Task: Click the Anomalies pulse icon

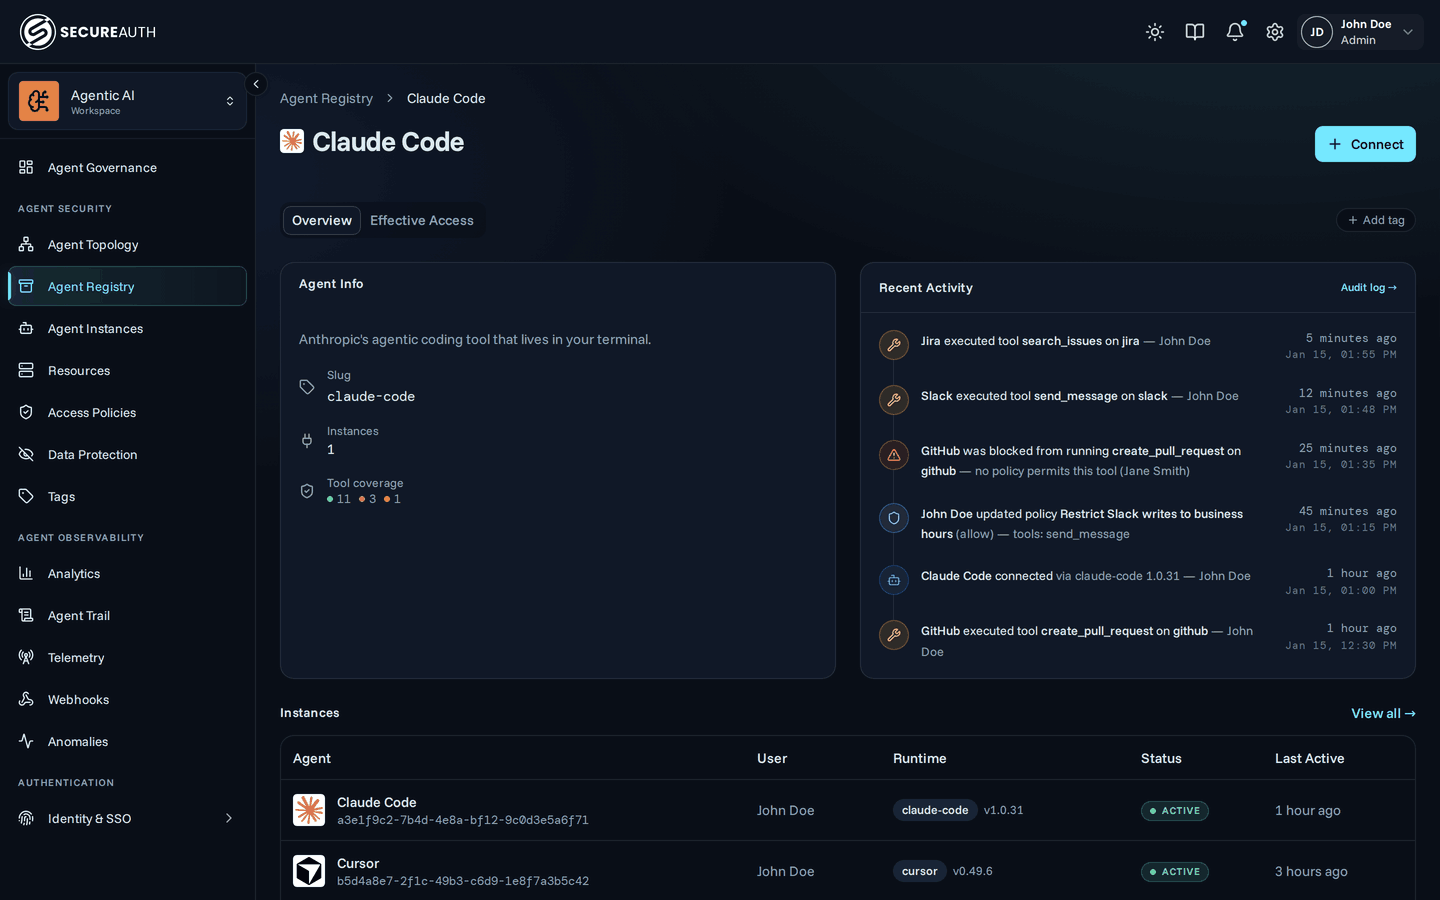Action: point(26,742)
